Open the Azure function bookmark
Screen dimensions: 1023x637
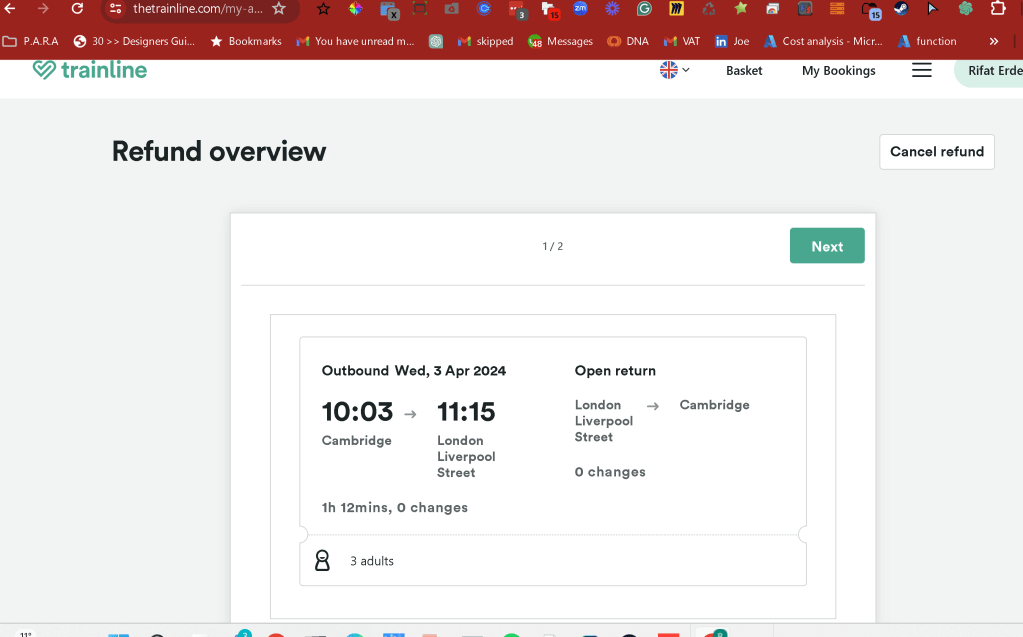click(x=927, y=41)
